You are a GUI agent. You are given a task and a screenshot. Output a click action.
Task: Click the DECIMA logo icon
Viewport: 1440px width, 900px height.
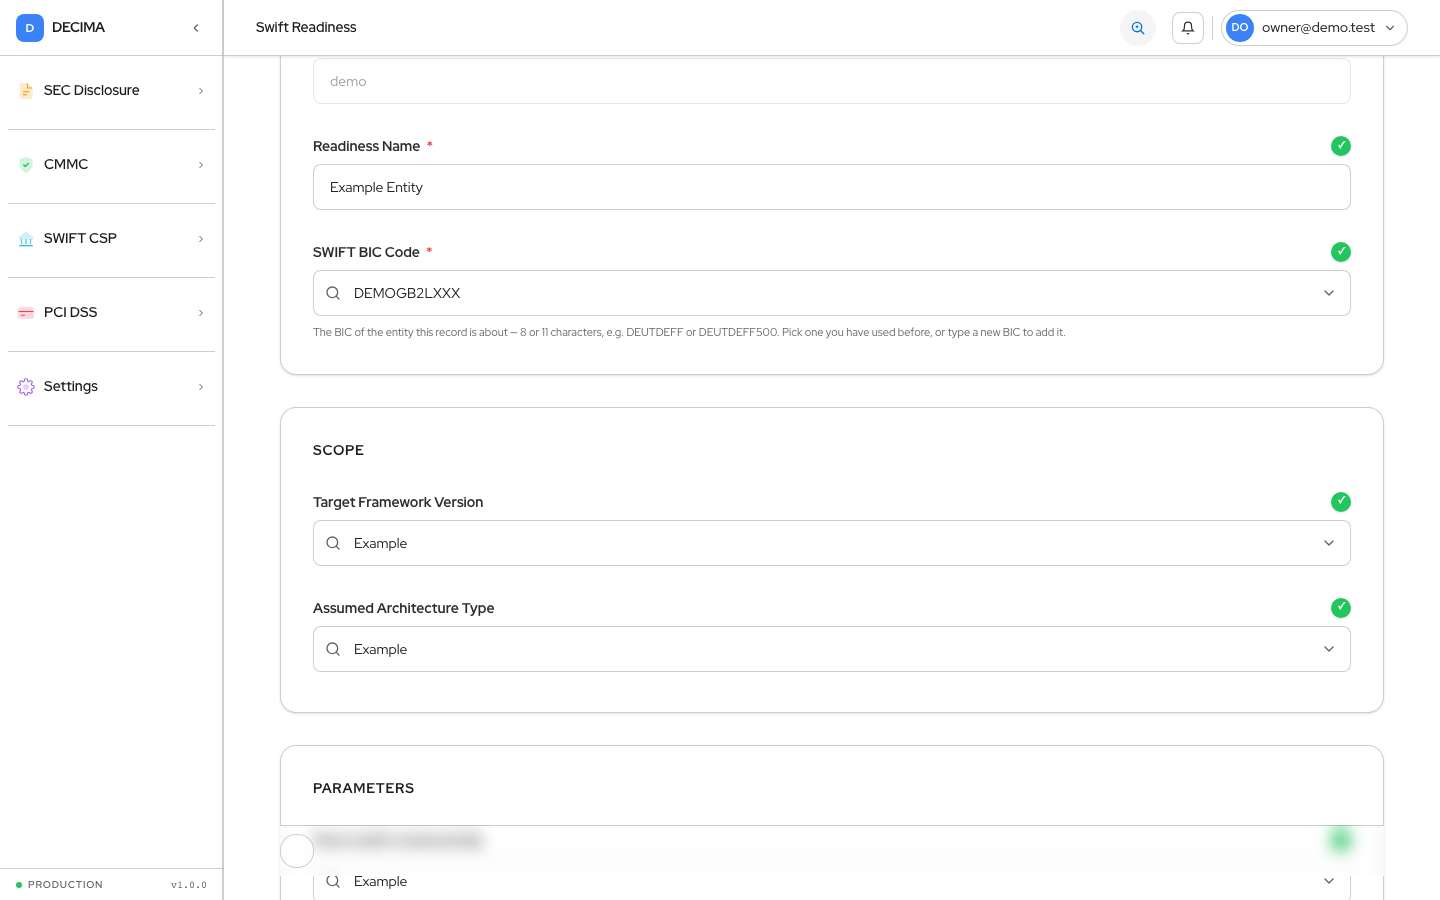30,28
